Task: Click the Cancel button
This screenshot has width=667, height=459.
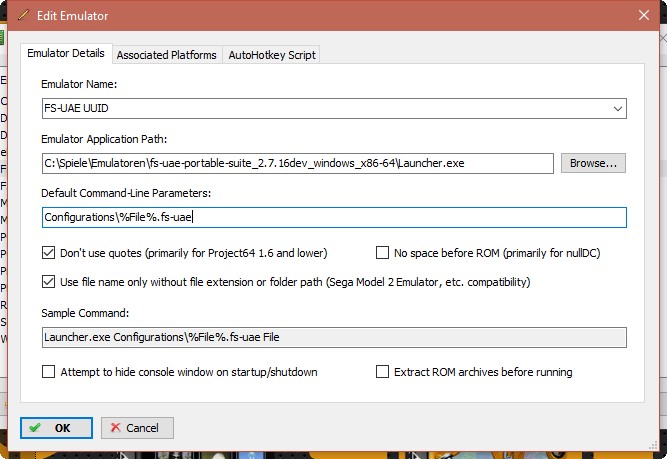Action: [x=137, y=428]
